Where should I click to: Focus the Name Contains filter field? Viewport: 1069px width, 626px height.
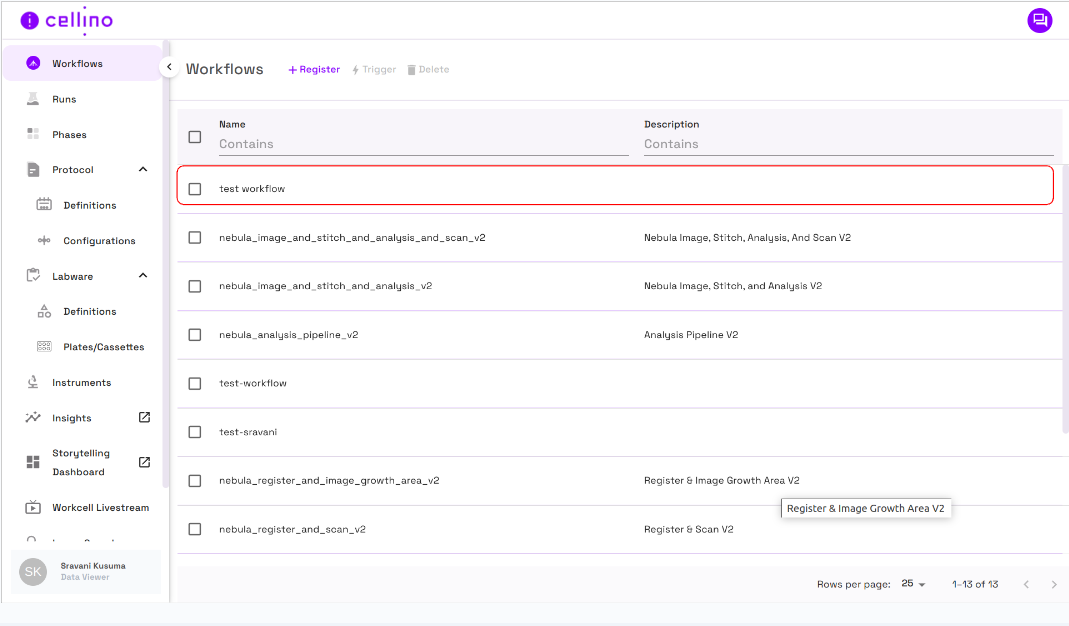point(423,144)
